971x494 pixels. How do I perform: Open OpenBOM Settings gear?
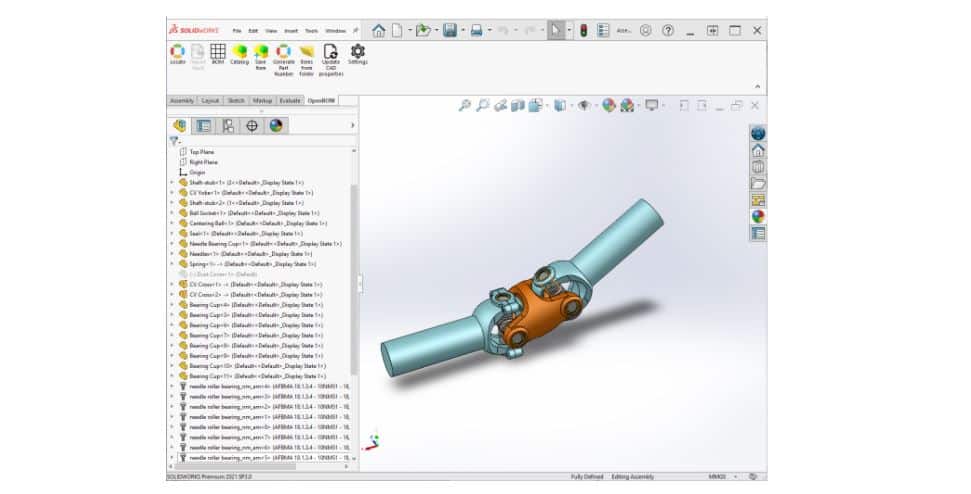click(357, 54)
